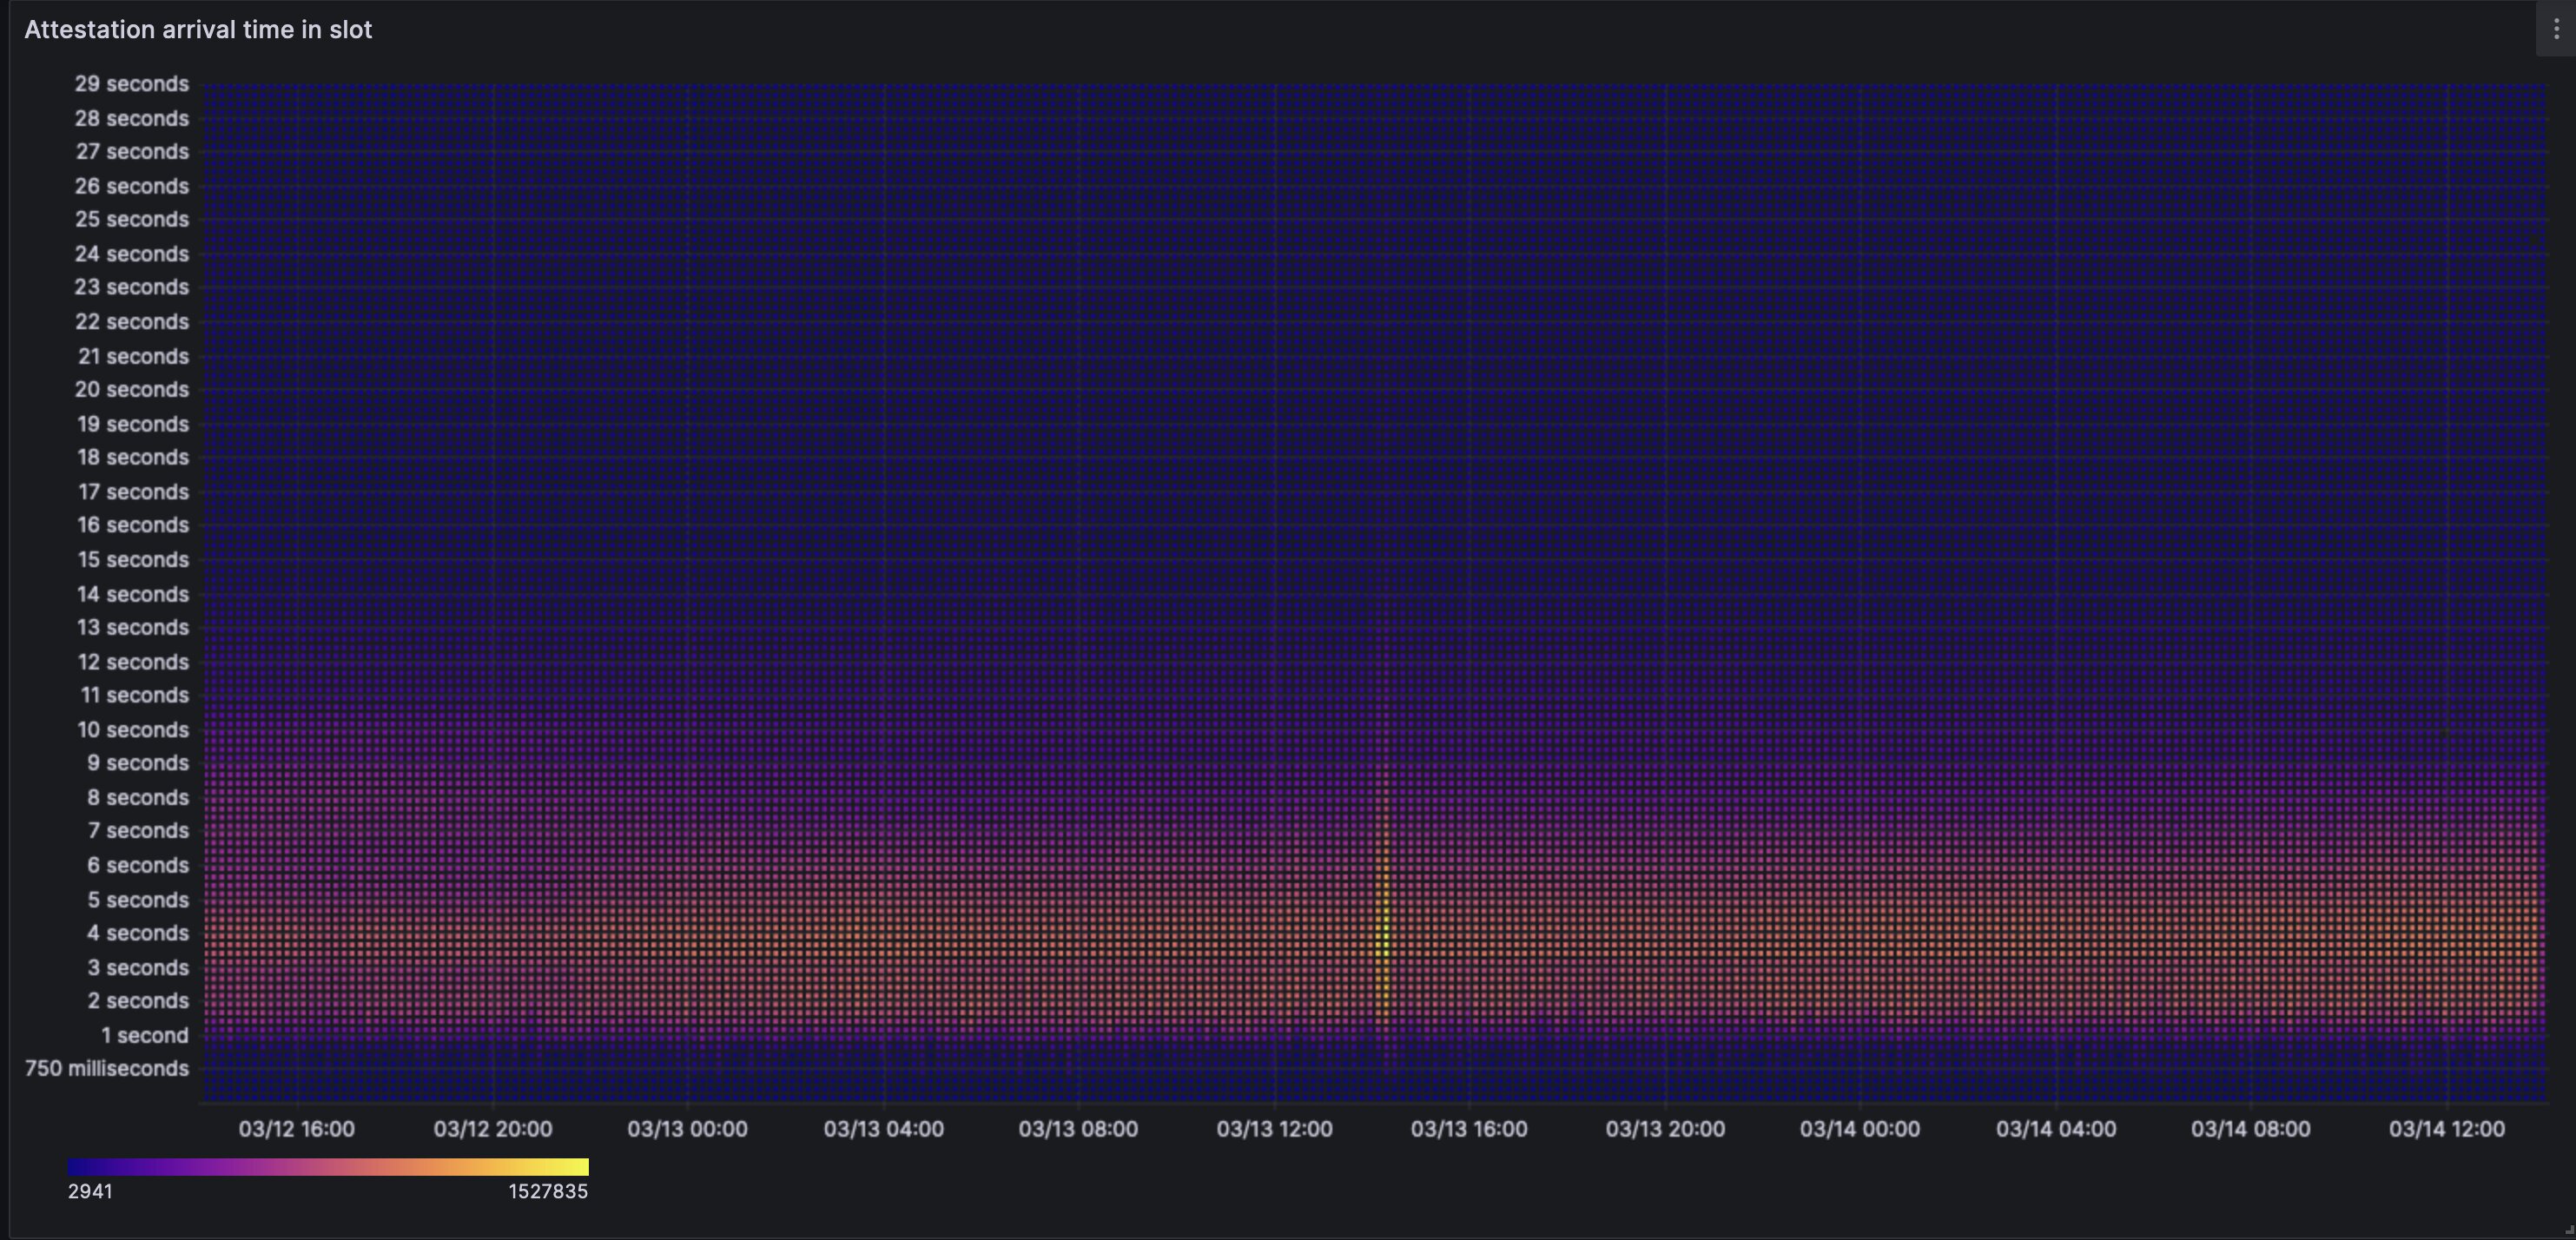2576x1240 pixels.
Task: Click the '10 seconds' y-axis label
Action: tap(133, 729)
